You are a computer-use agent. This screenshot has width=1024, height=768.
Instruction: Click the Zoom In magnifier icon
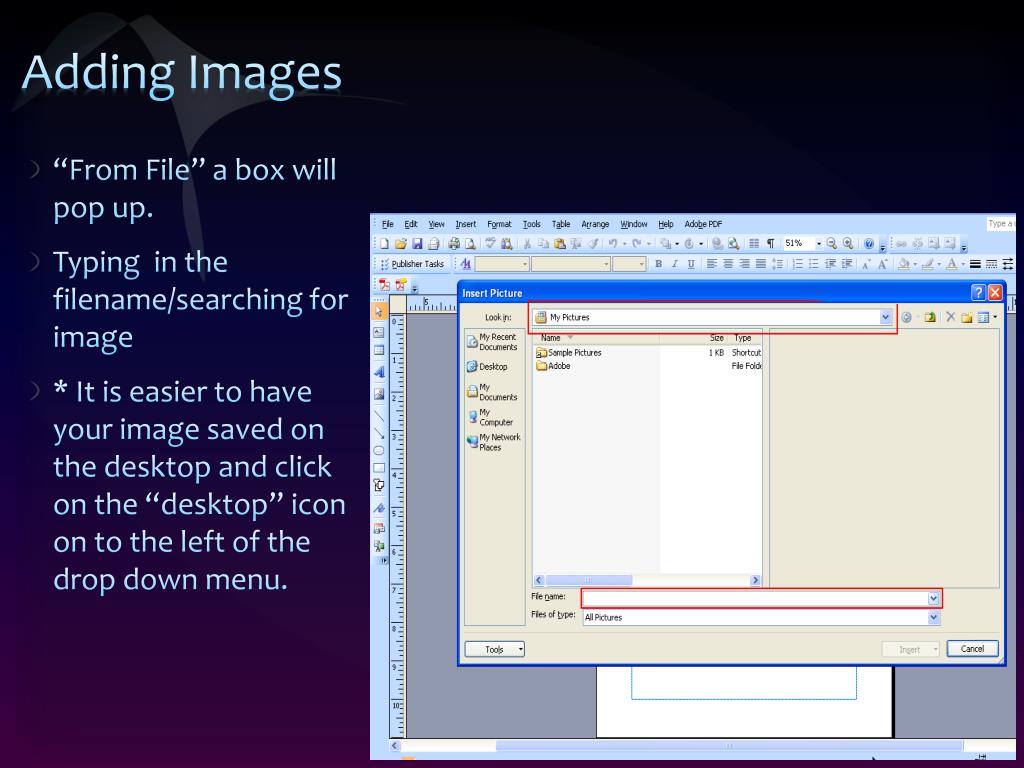[848, 244]
